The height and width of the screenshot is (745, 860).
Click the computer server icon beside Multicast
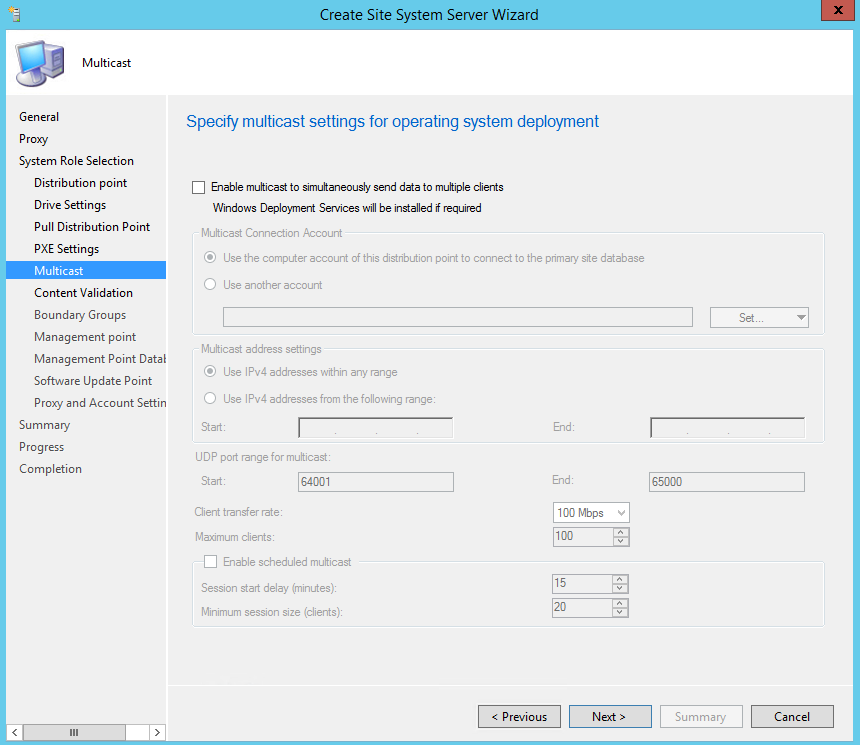[39, 63]
